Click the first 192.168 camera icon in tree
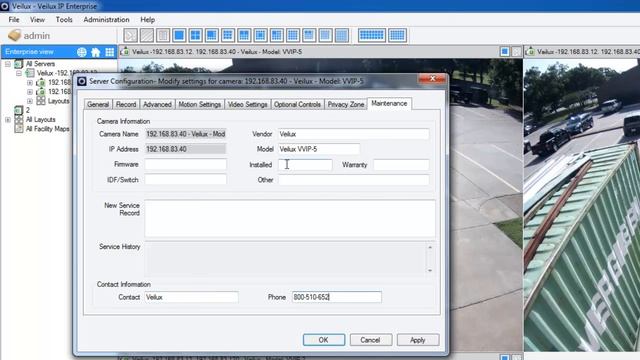The height and width of the screenshot is (360, 640). tap(41, 82)
